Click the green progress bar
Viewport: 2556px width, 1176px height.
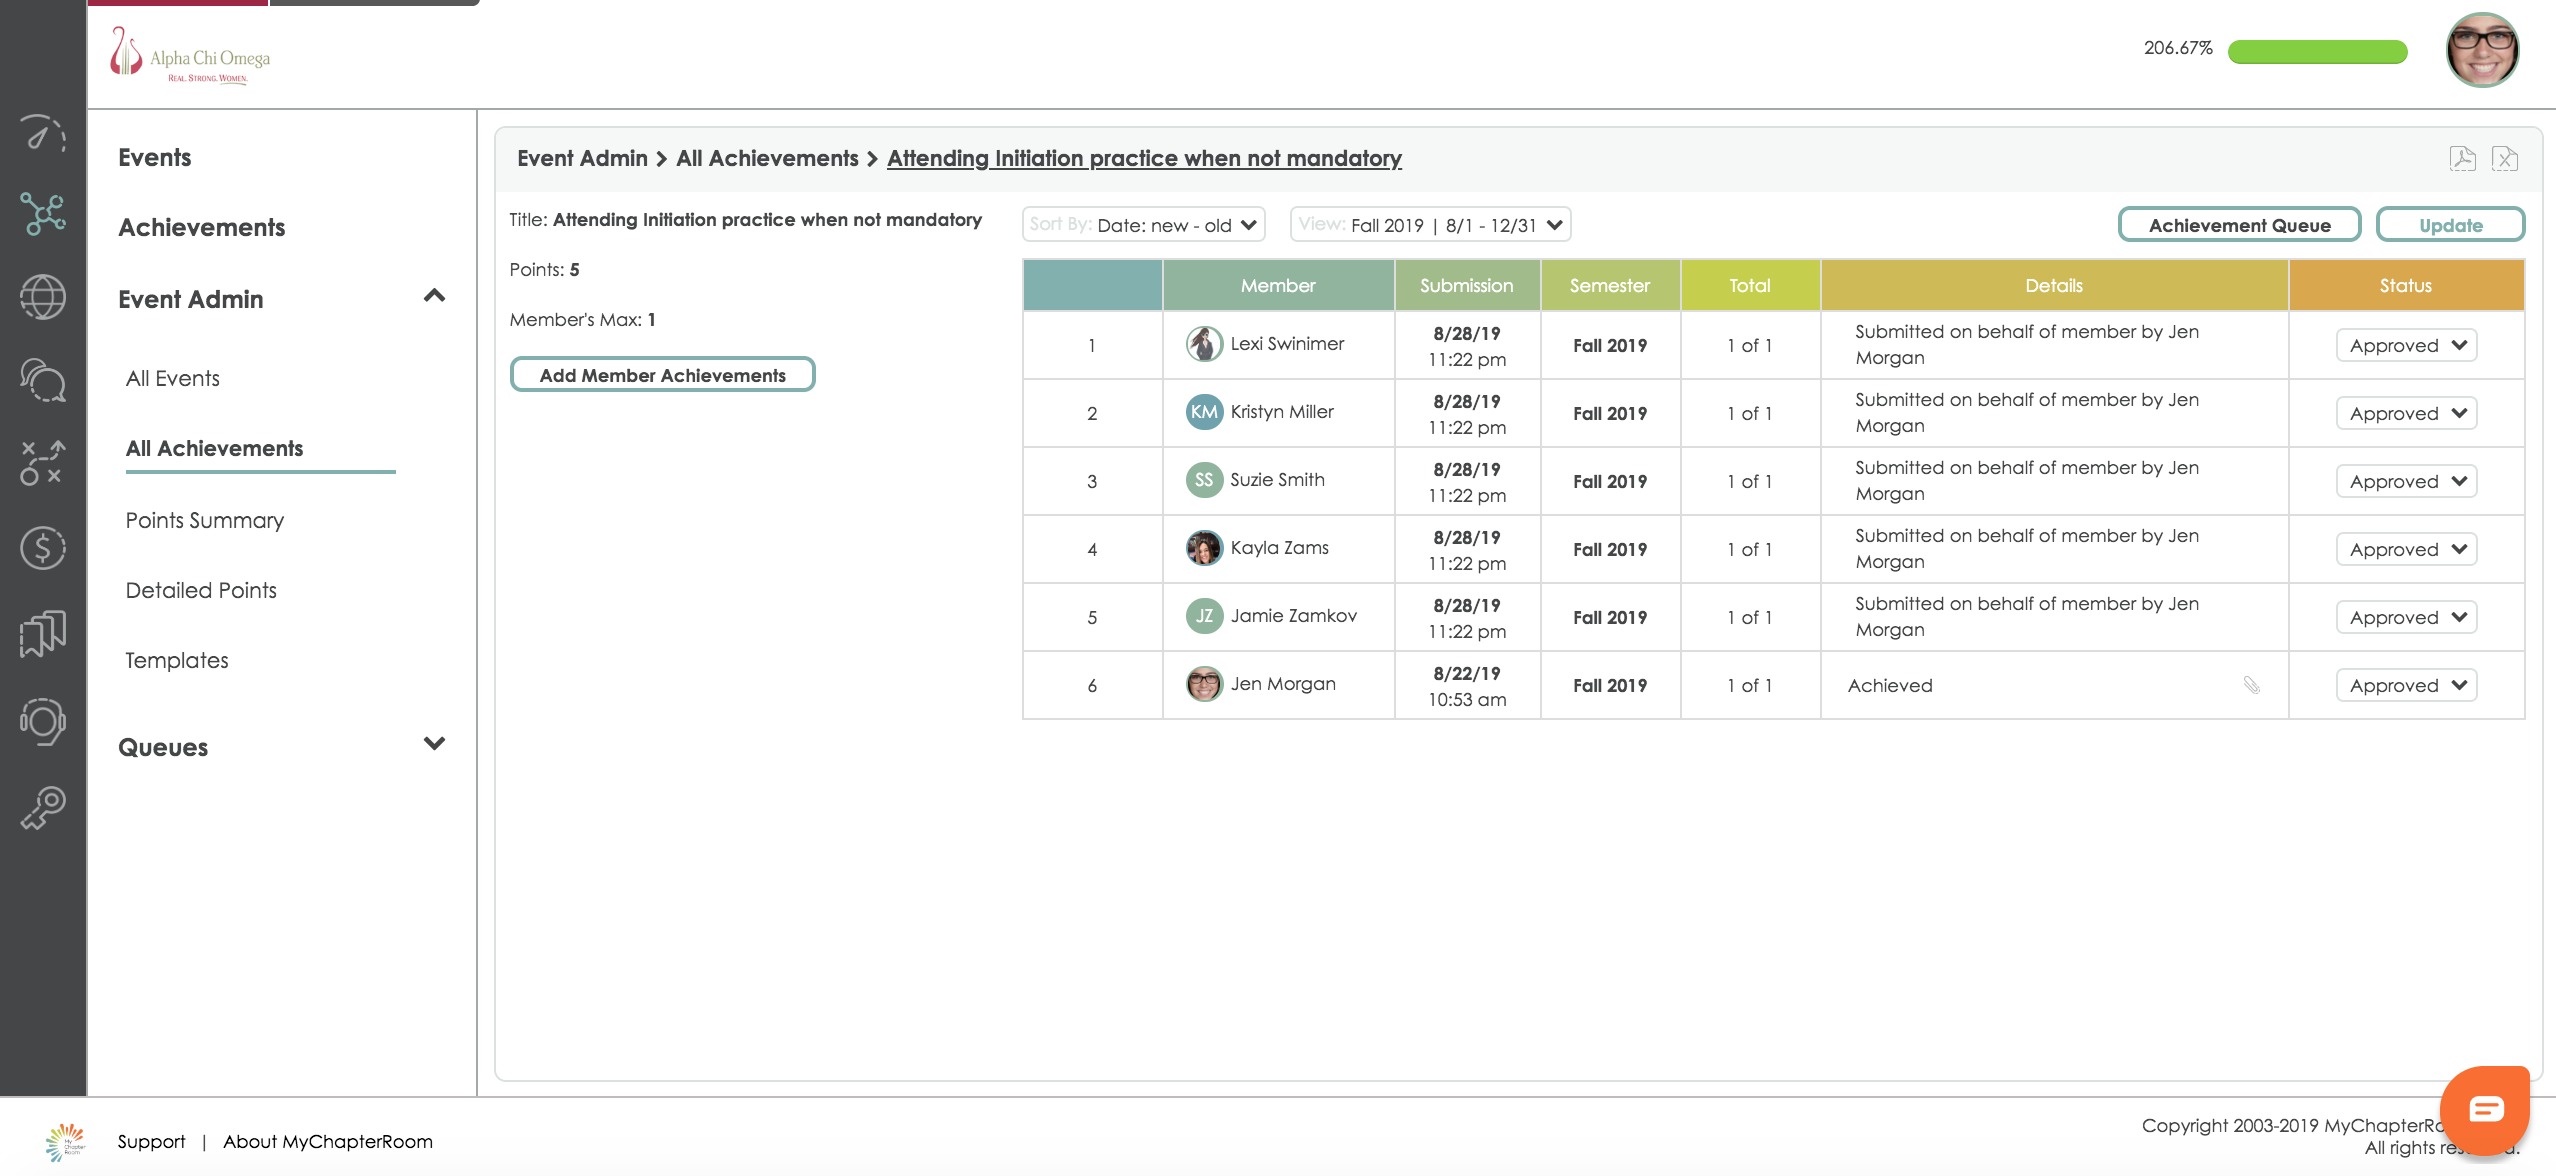point(2317,51)
